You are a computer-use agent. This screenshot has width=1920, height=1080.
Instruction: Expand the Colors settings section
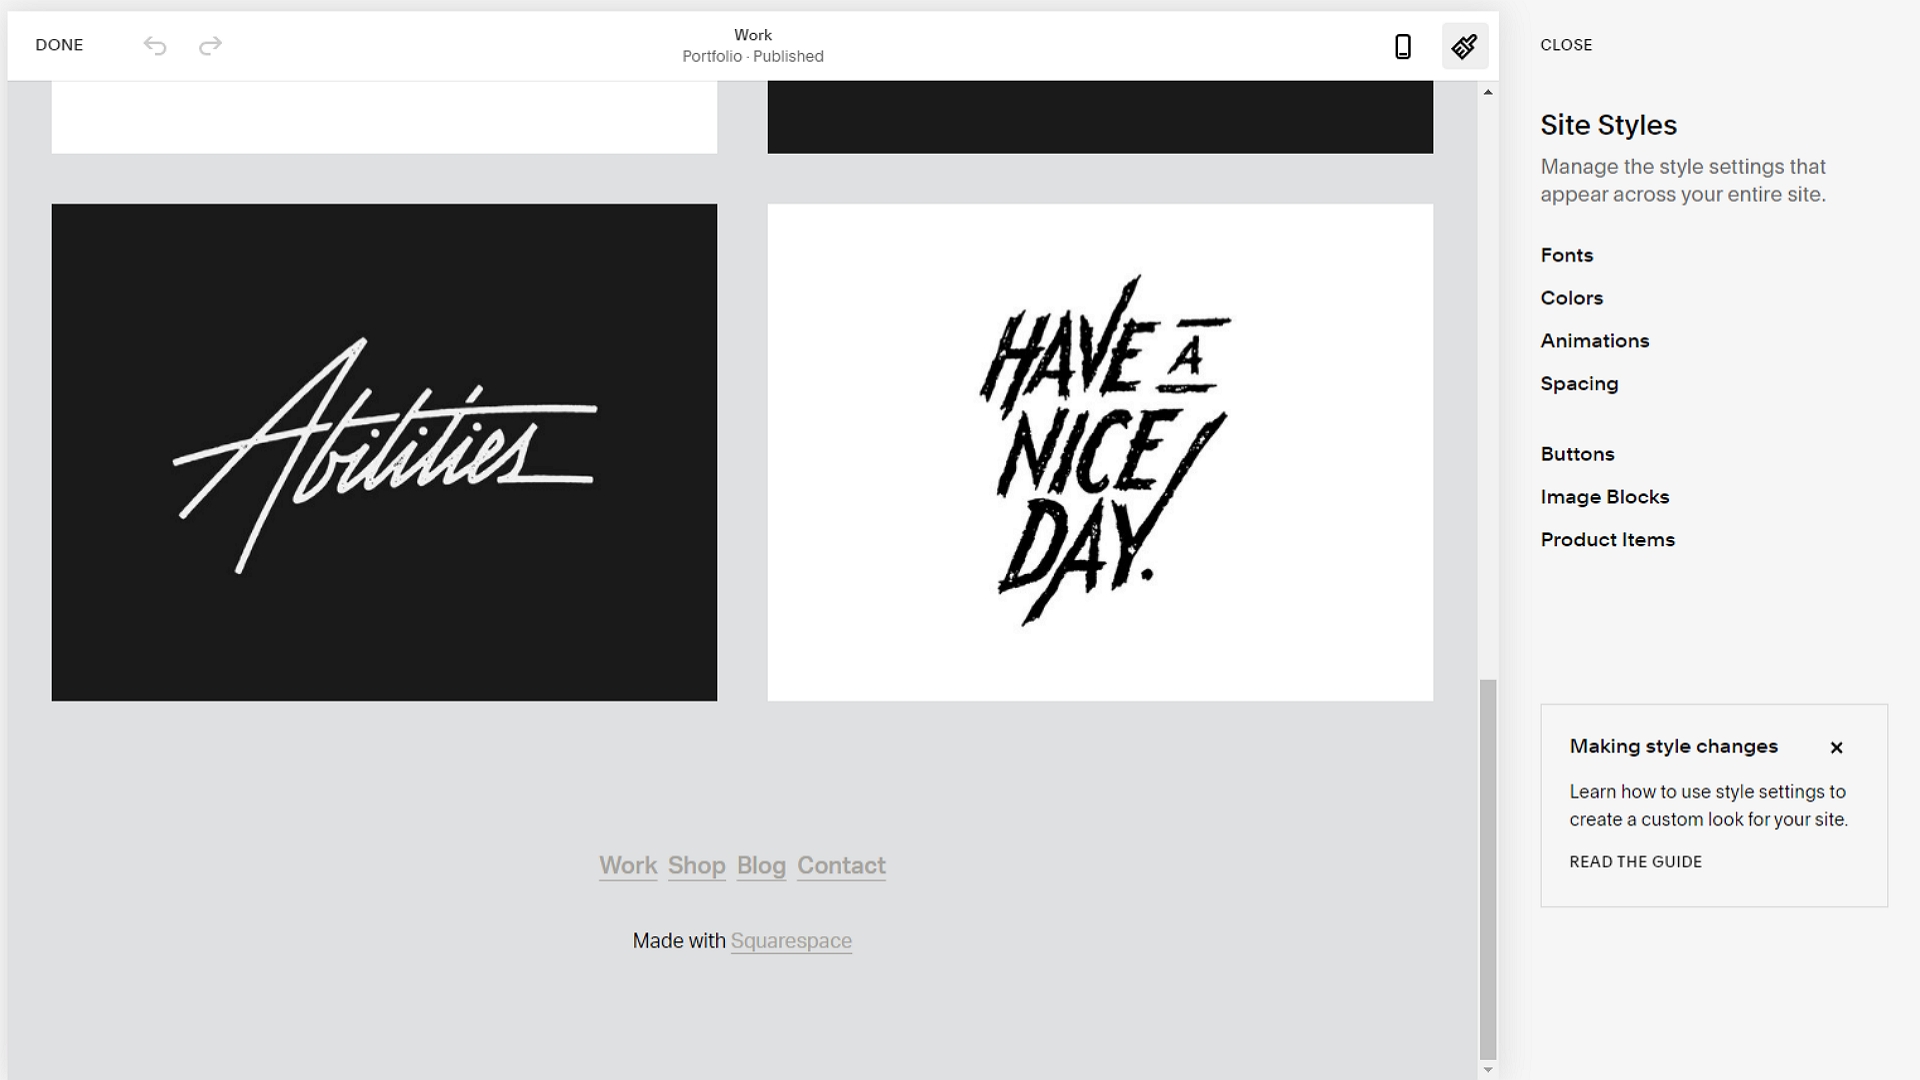click(x=1572, y=298)
